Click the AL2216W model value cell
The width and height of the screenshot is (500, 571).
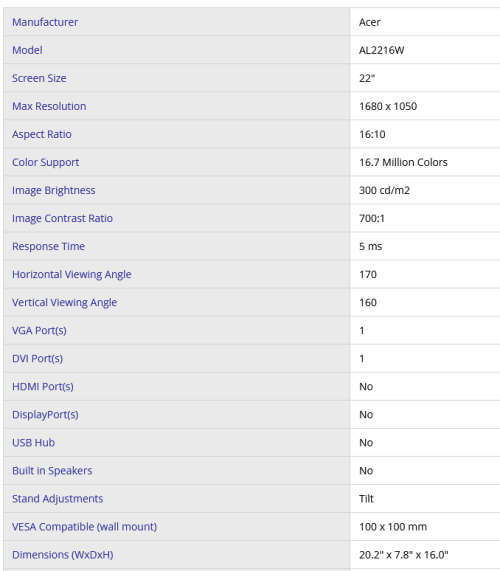coord(425,50)
